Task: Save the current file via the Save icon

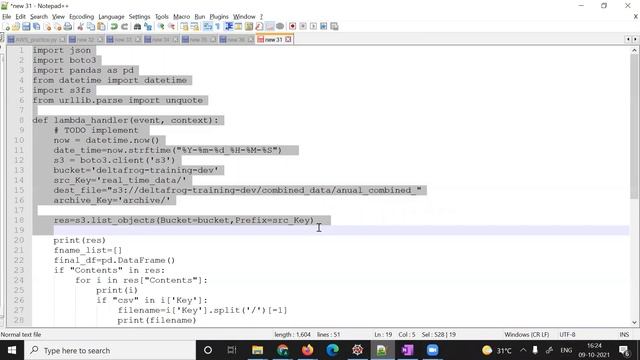Action: coord(26,27)
